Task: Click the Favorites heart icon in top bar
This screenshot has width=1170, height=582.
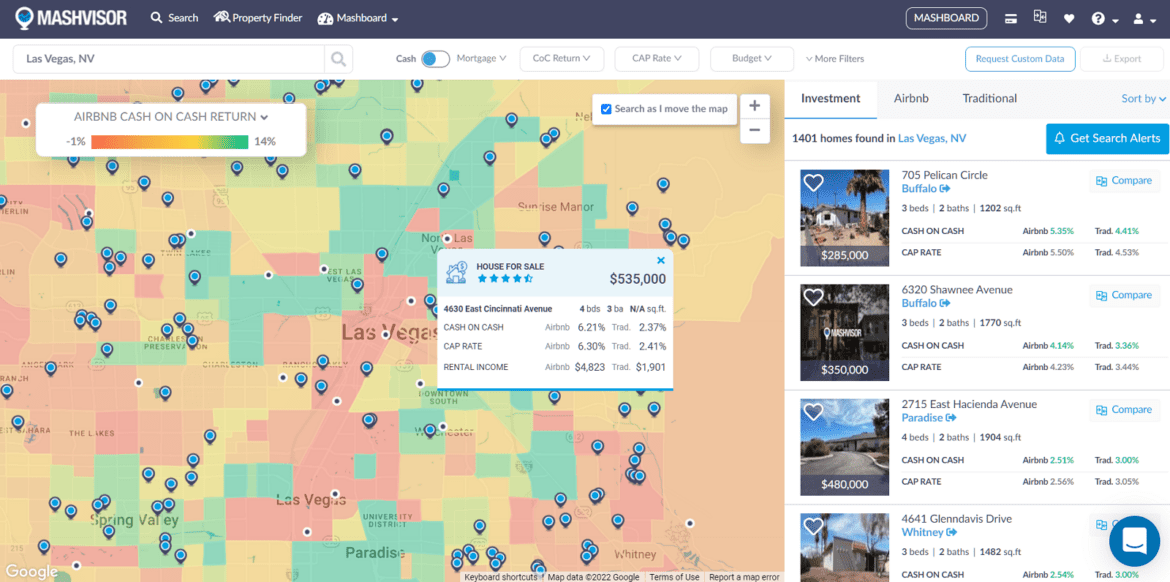Action: click(1069, 17)
